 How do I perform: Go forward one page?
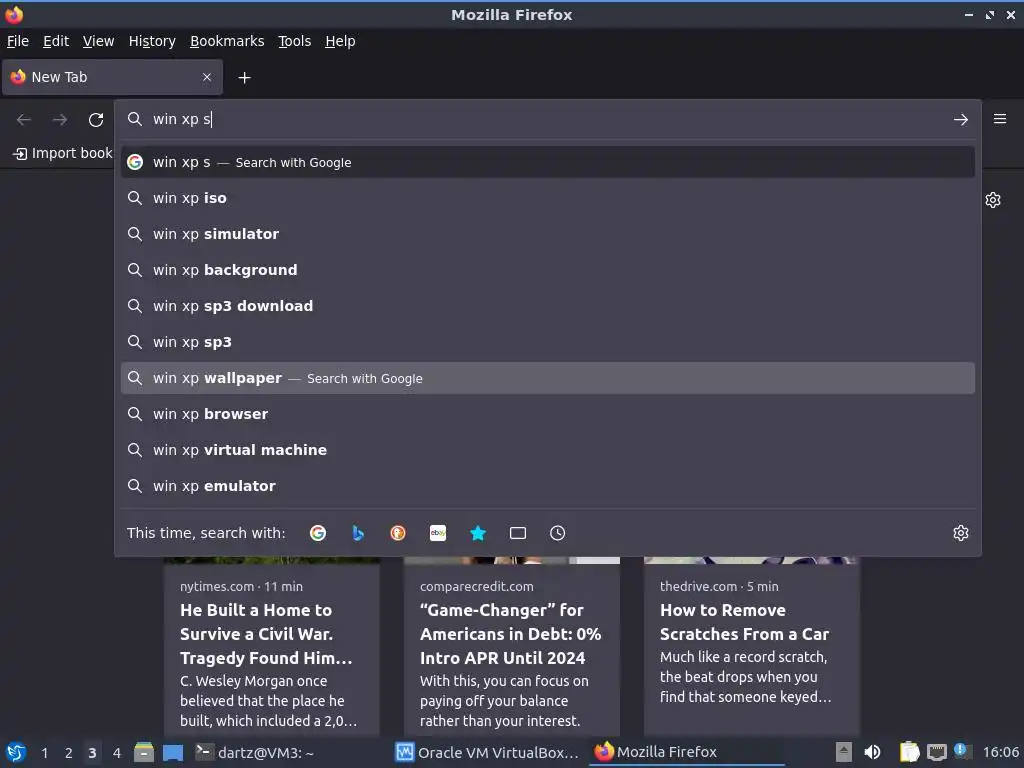click(x=60, y=120)
